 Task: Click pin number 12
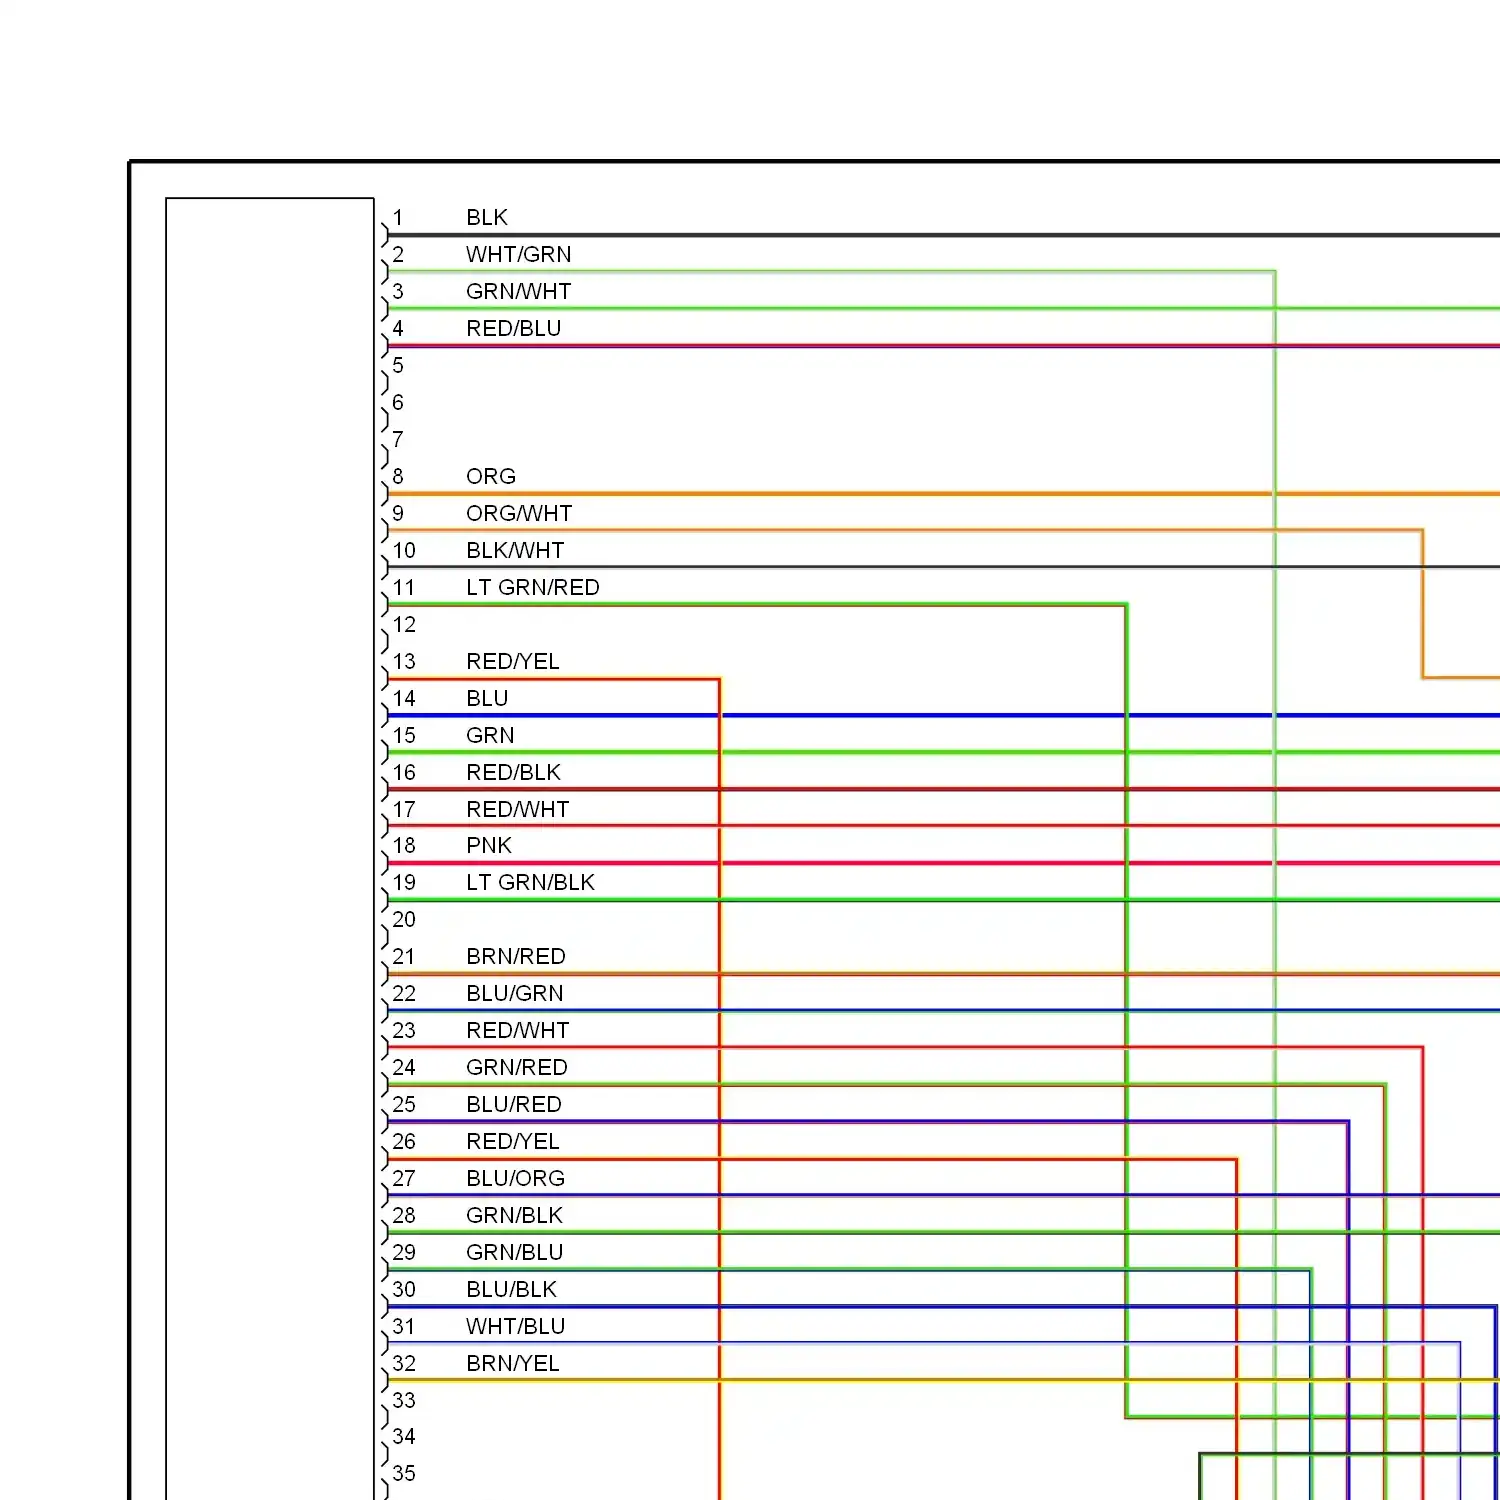click(x=404, y=624)
